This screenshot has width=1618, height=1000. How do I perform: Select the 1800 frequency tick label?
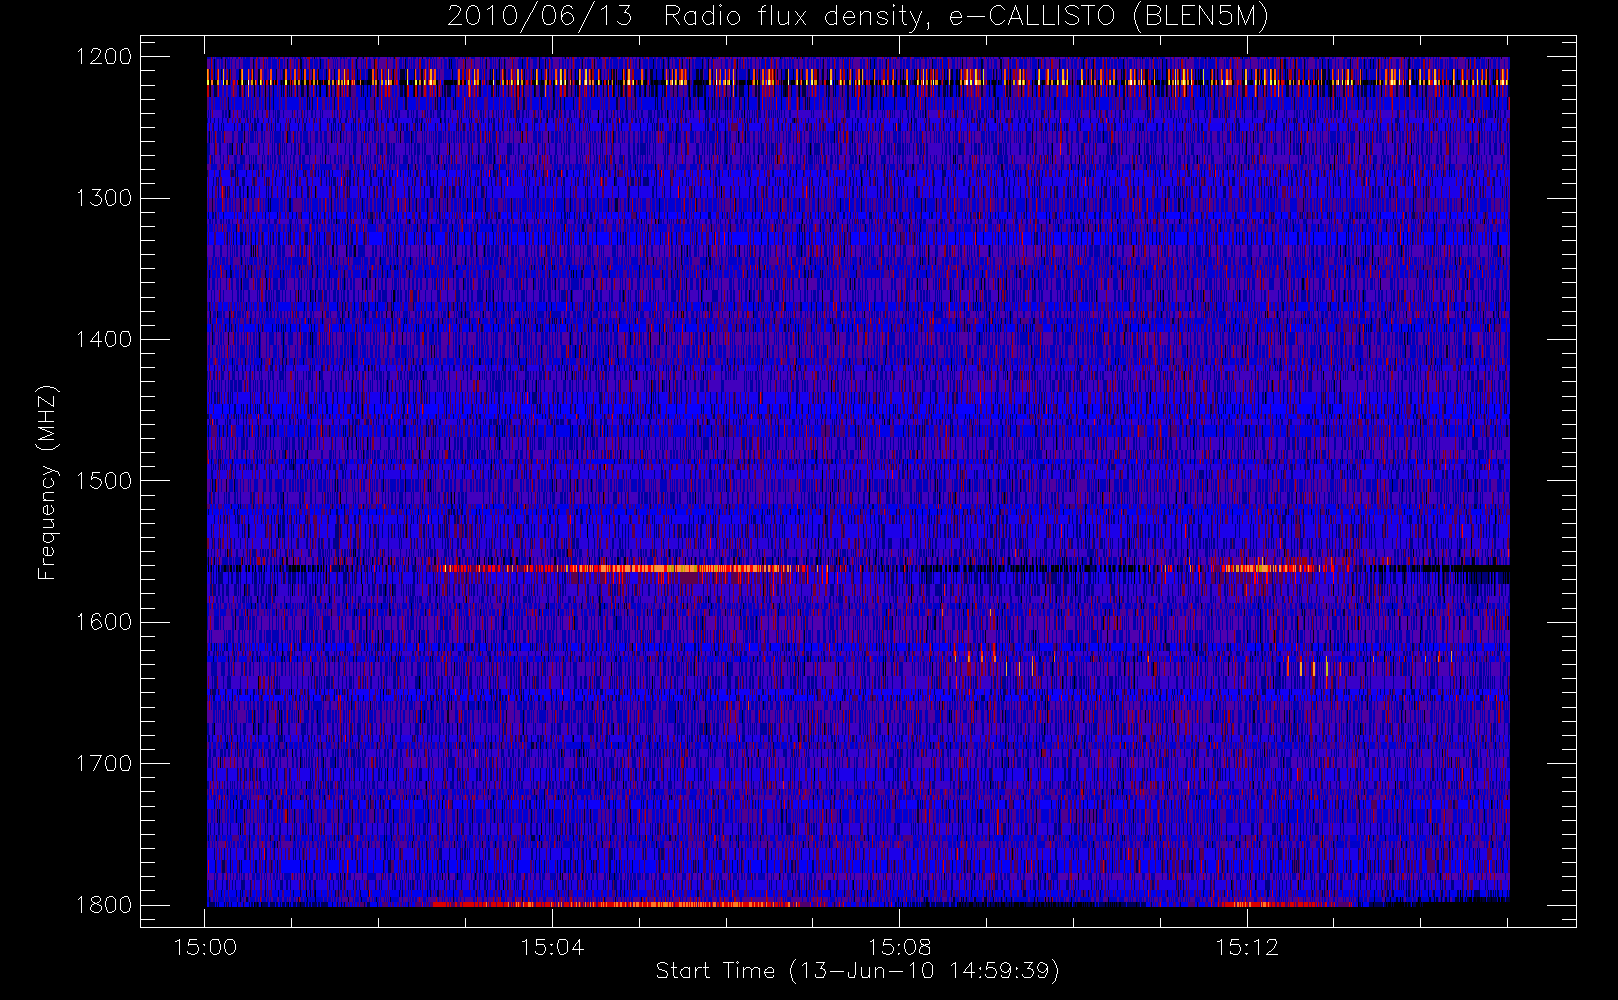click(x=104, y=905)
